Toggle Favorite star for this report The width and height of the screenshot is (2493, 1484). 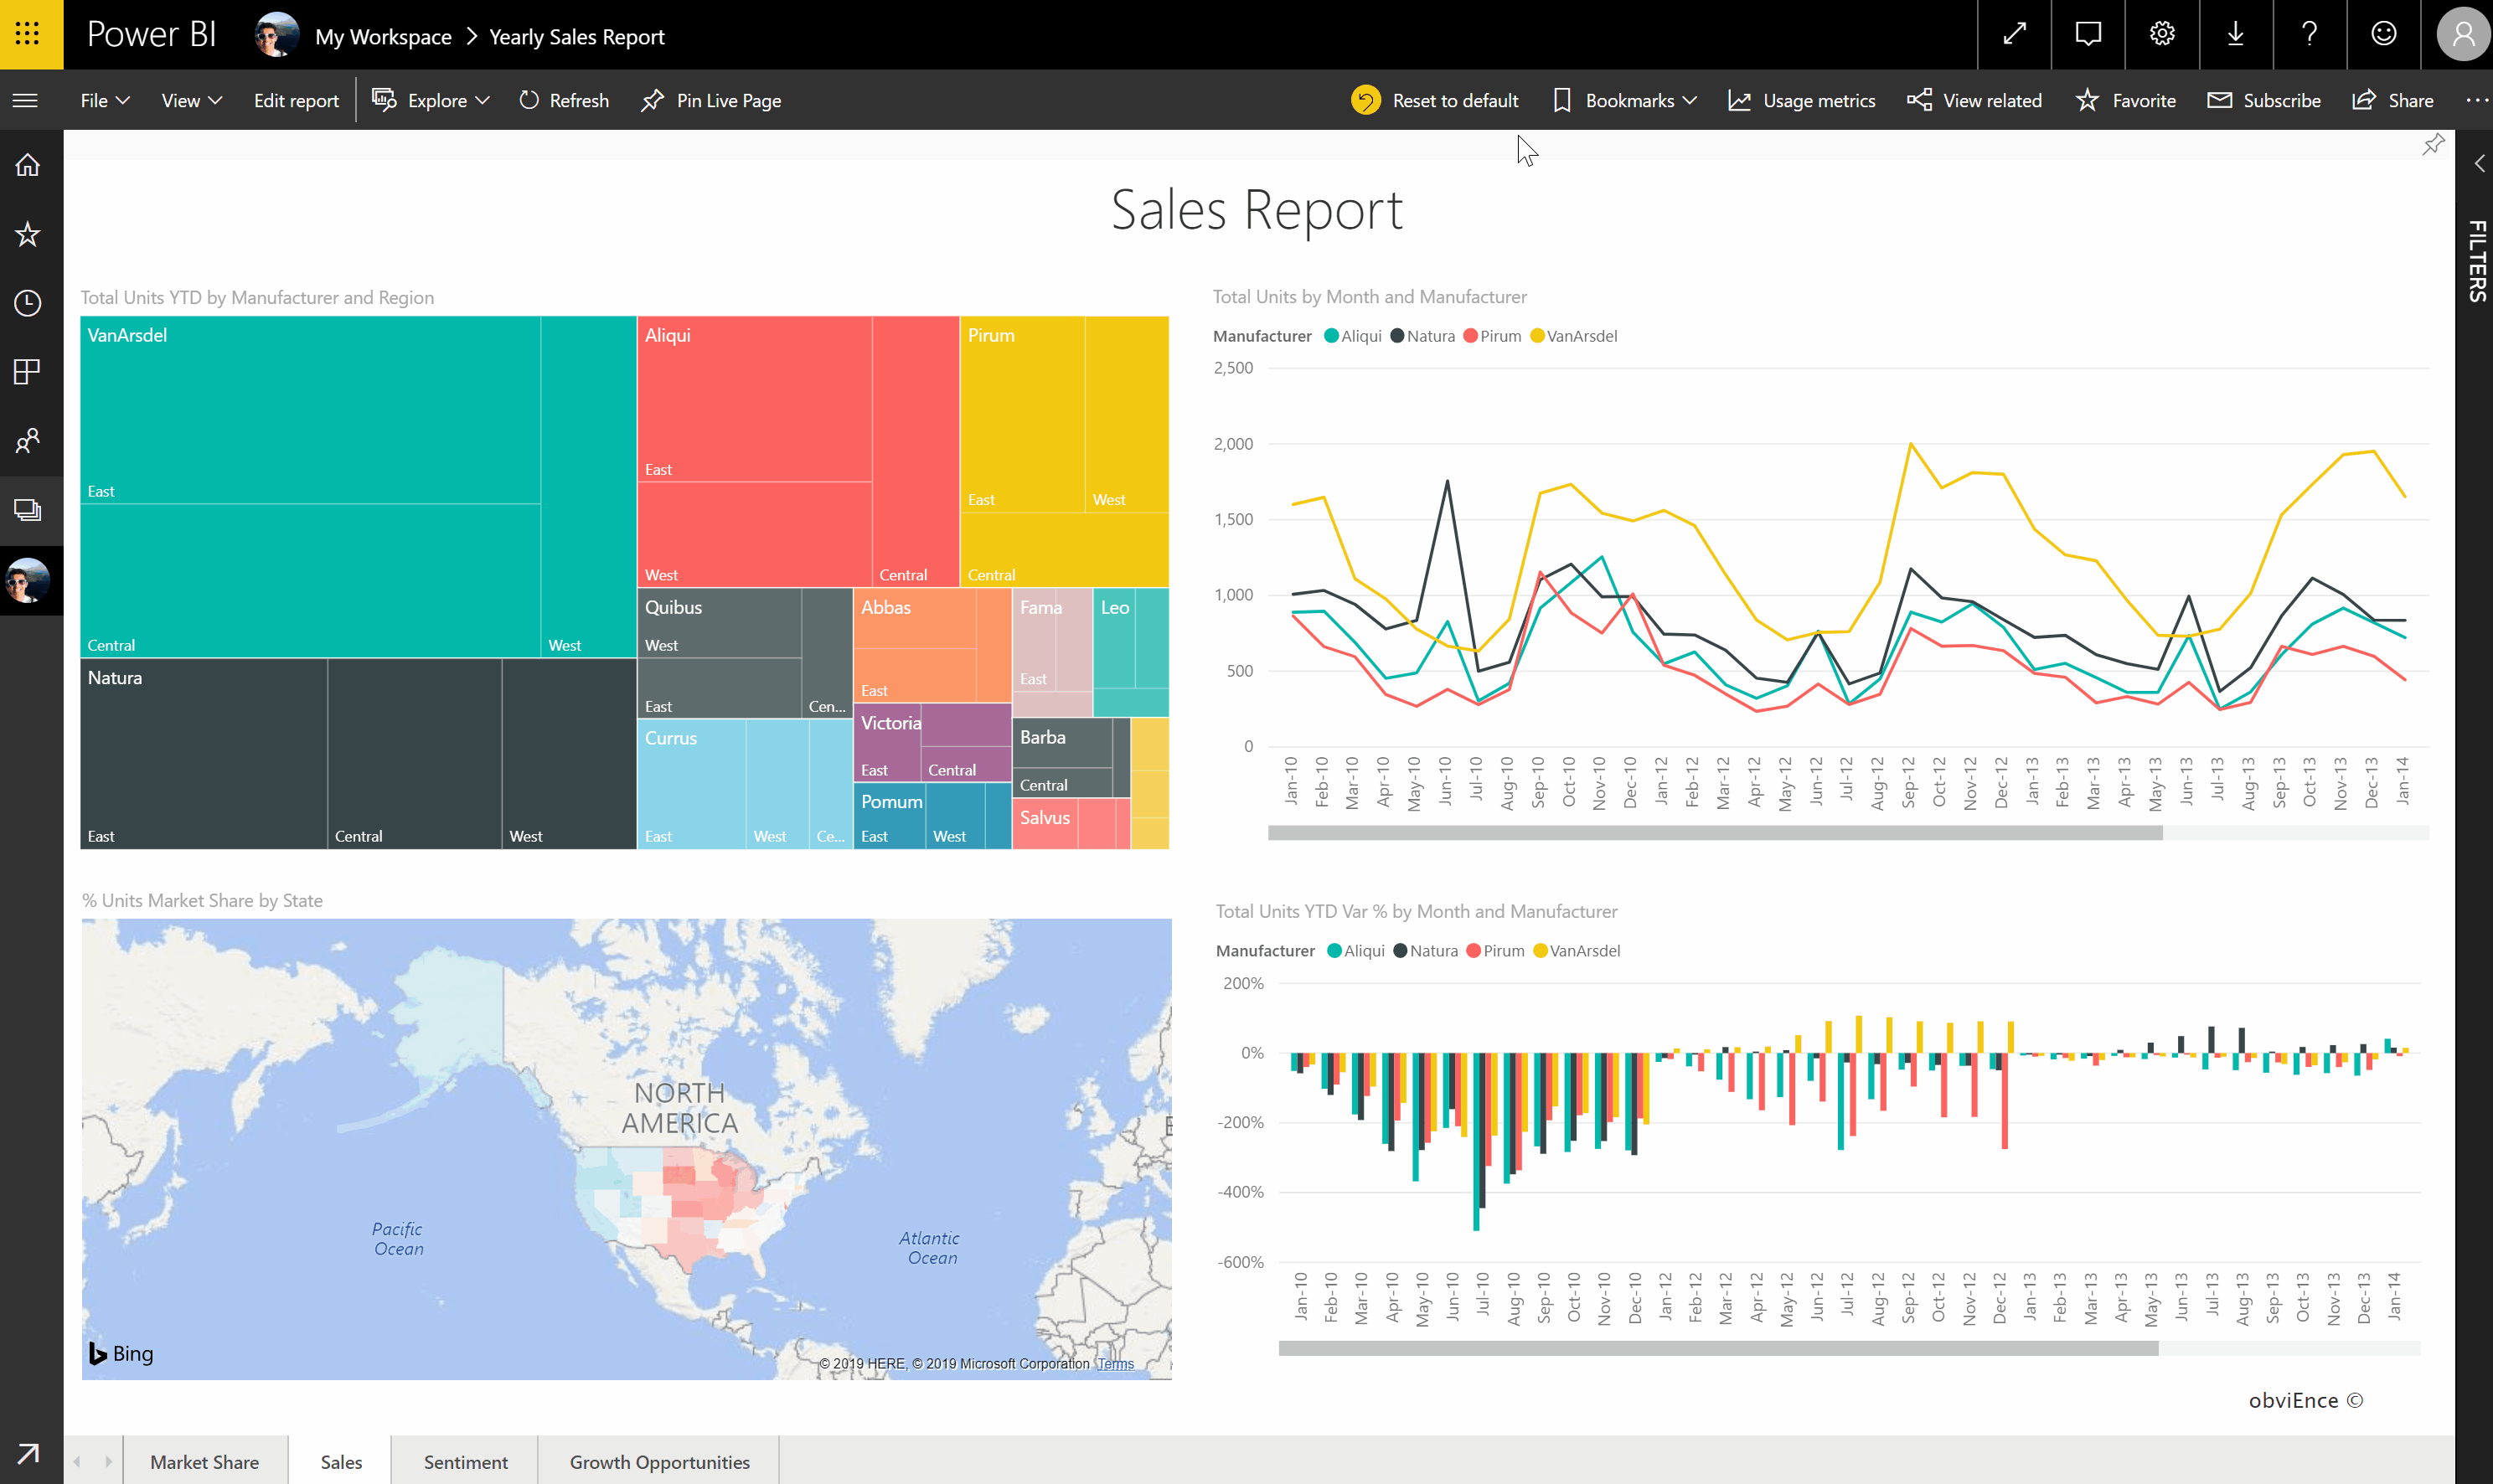pyautogui.click(x=2126, y=100)
